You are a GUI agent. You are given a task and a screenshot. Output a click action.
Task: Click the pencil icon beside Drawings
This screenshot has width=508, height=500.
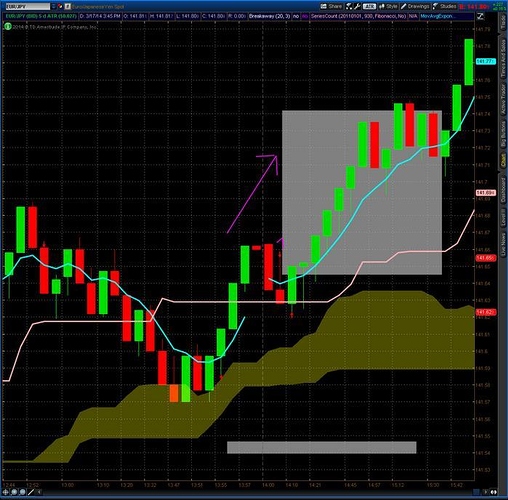(x=403, y=6)
